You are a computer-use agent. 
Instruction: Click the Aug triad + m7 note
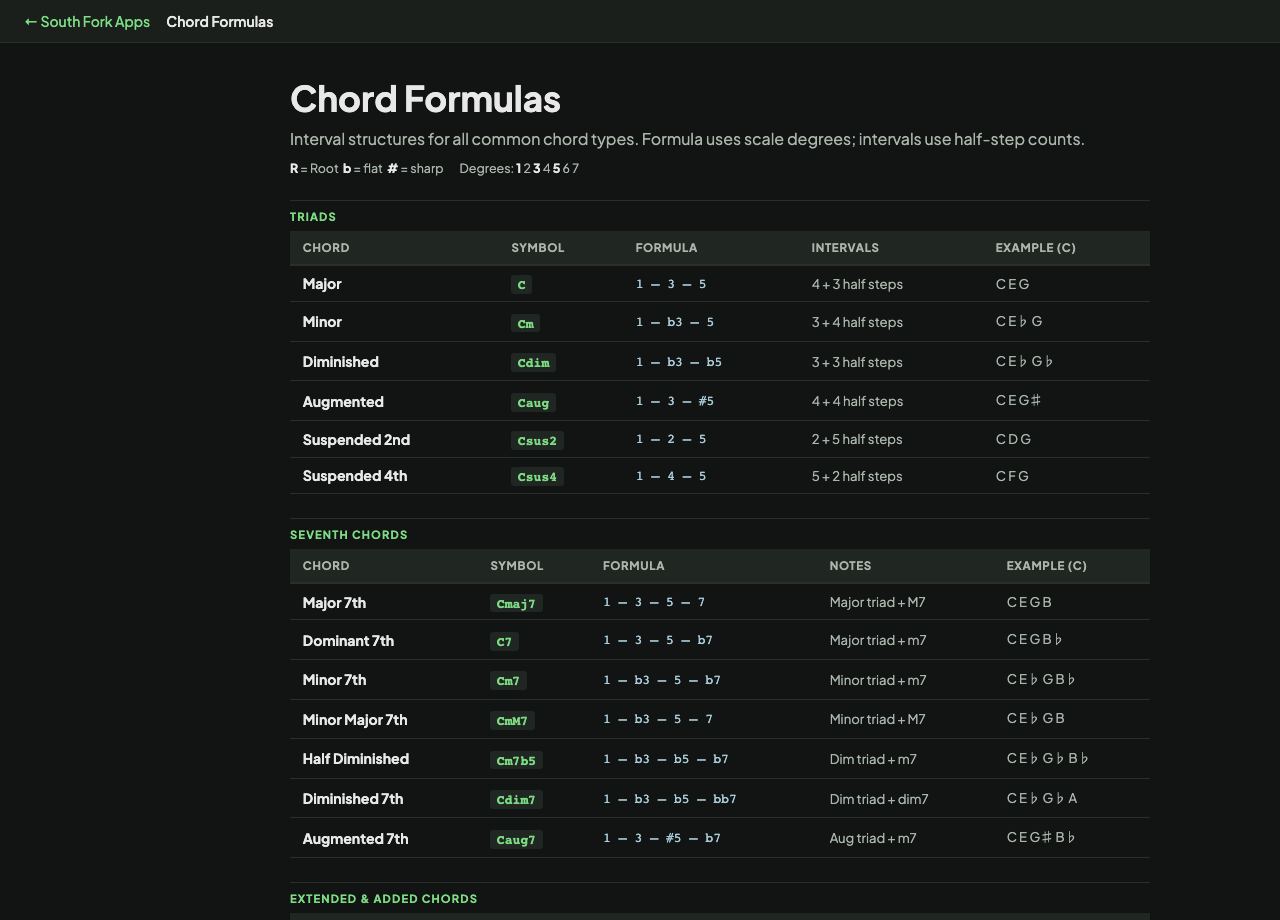873,838
